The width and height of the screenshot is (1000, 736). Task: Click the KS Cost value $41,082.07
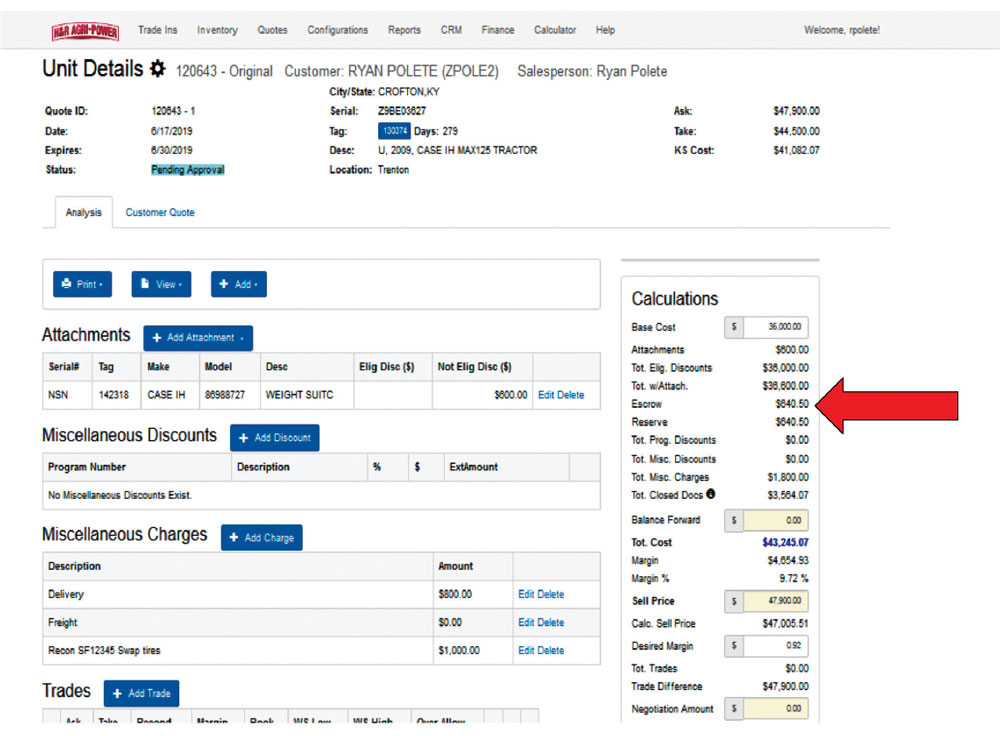click(x=797, y=151)
